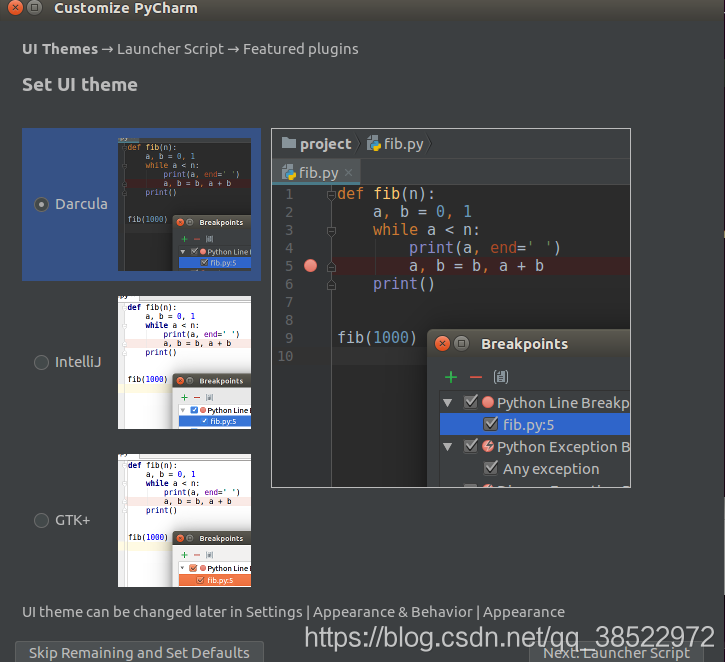Click the group breakpoints icon in preview
Viewport: 725px width, 662px height.
(x=501, y=377)
